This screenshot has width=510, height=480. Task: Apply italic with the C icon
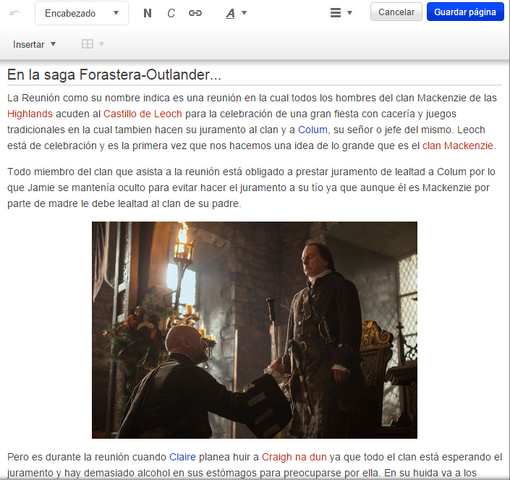pos(171,13)
